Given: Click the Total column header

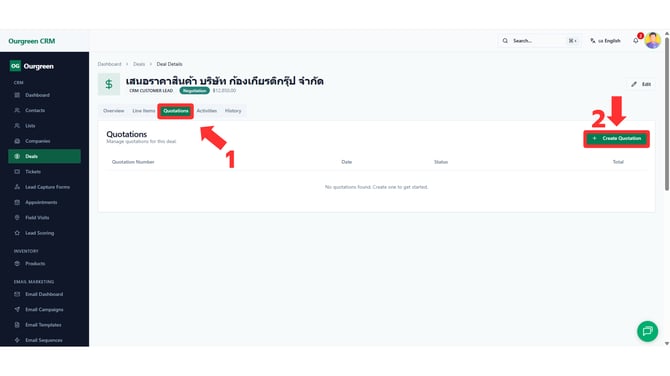Looking at the screenshot, I should (618, 162).
